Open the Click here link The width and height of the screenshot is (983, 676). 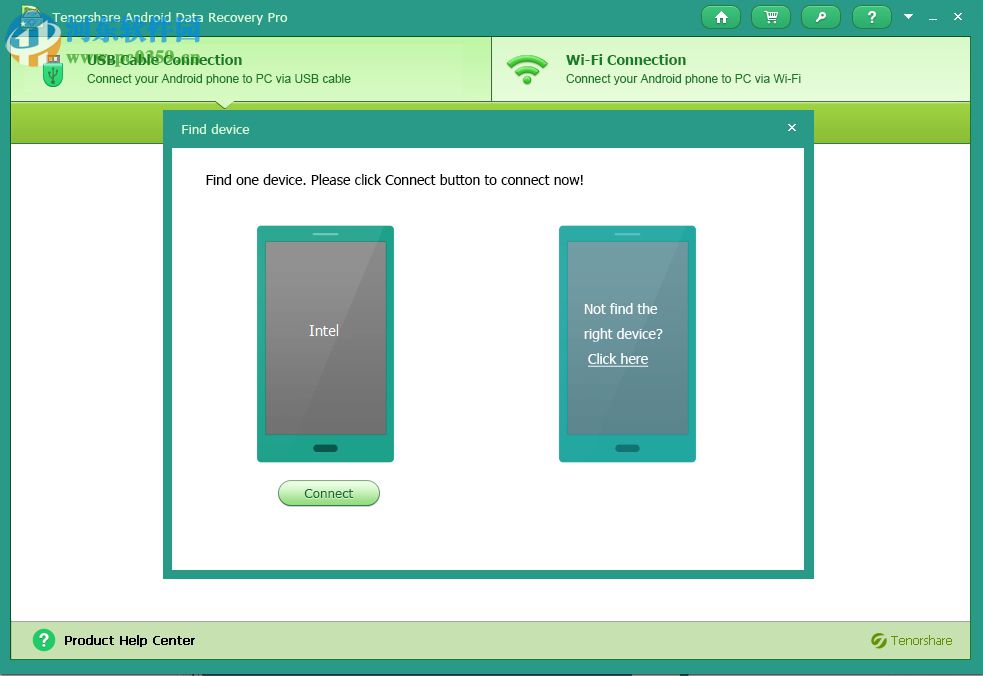pos(617,359)
